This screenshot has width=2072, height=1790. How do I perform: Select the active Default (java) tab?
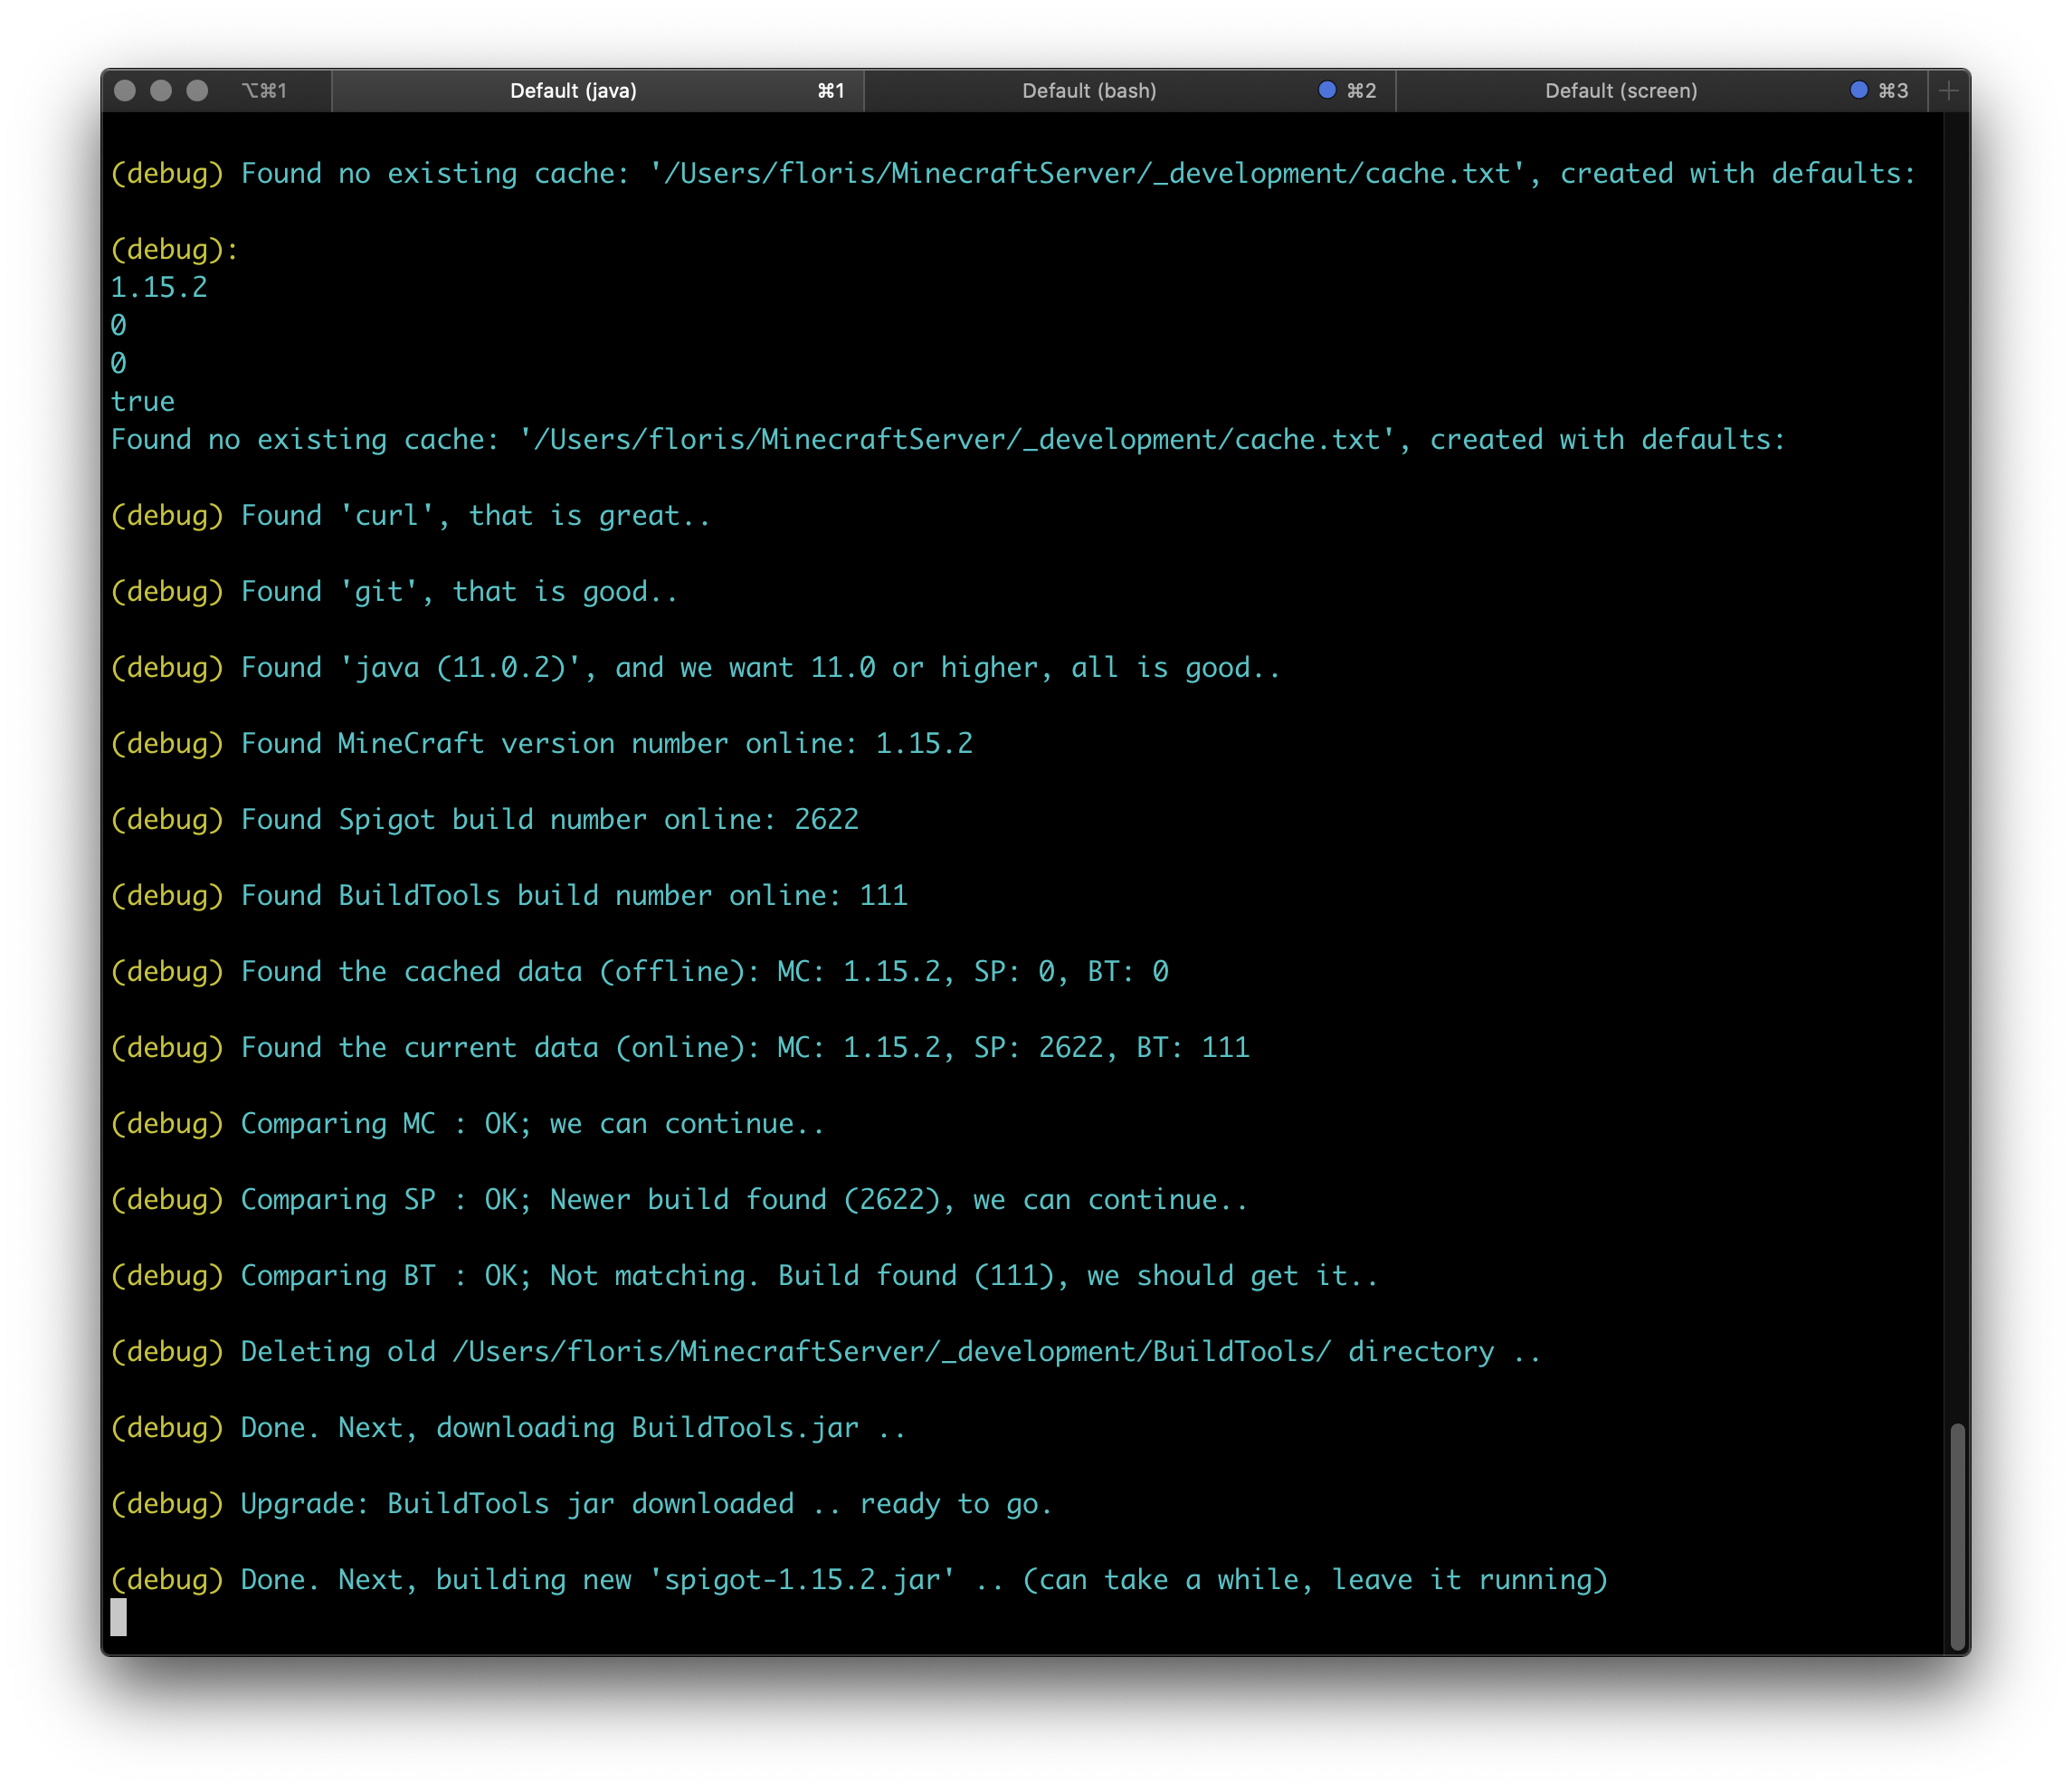pos(573,90)
